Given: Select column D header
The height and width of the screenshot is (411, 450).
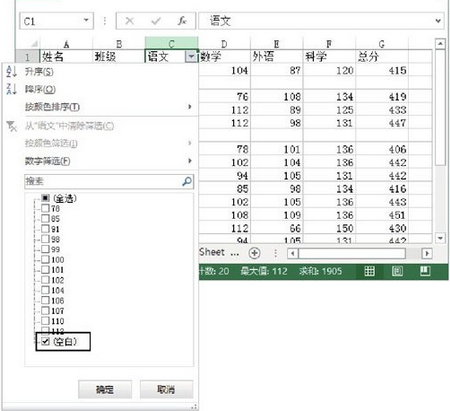Looking at the screenshot, I should [x=224, y=43].
